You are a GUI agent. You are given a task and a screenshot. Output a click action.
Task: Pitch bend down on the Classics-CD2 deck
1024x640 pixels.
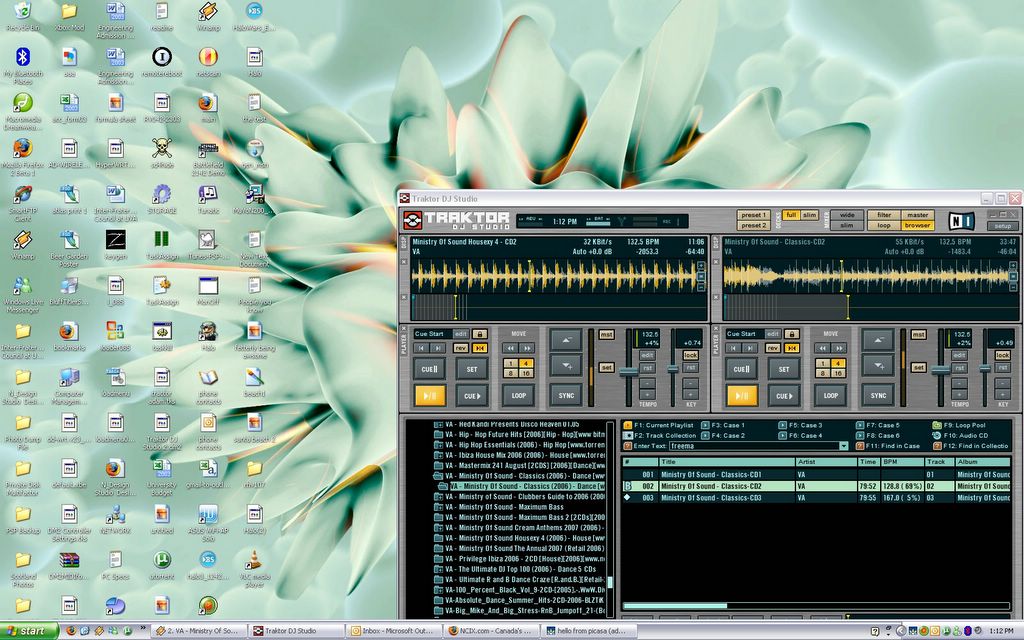(x=878, y=366)
